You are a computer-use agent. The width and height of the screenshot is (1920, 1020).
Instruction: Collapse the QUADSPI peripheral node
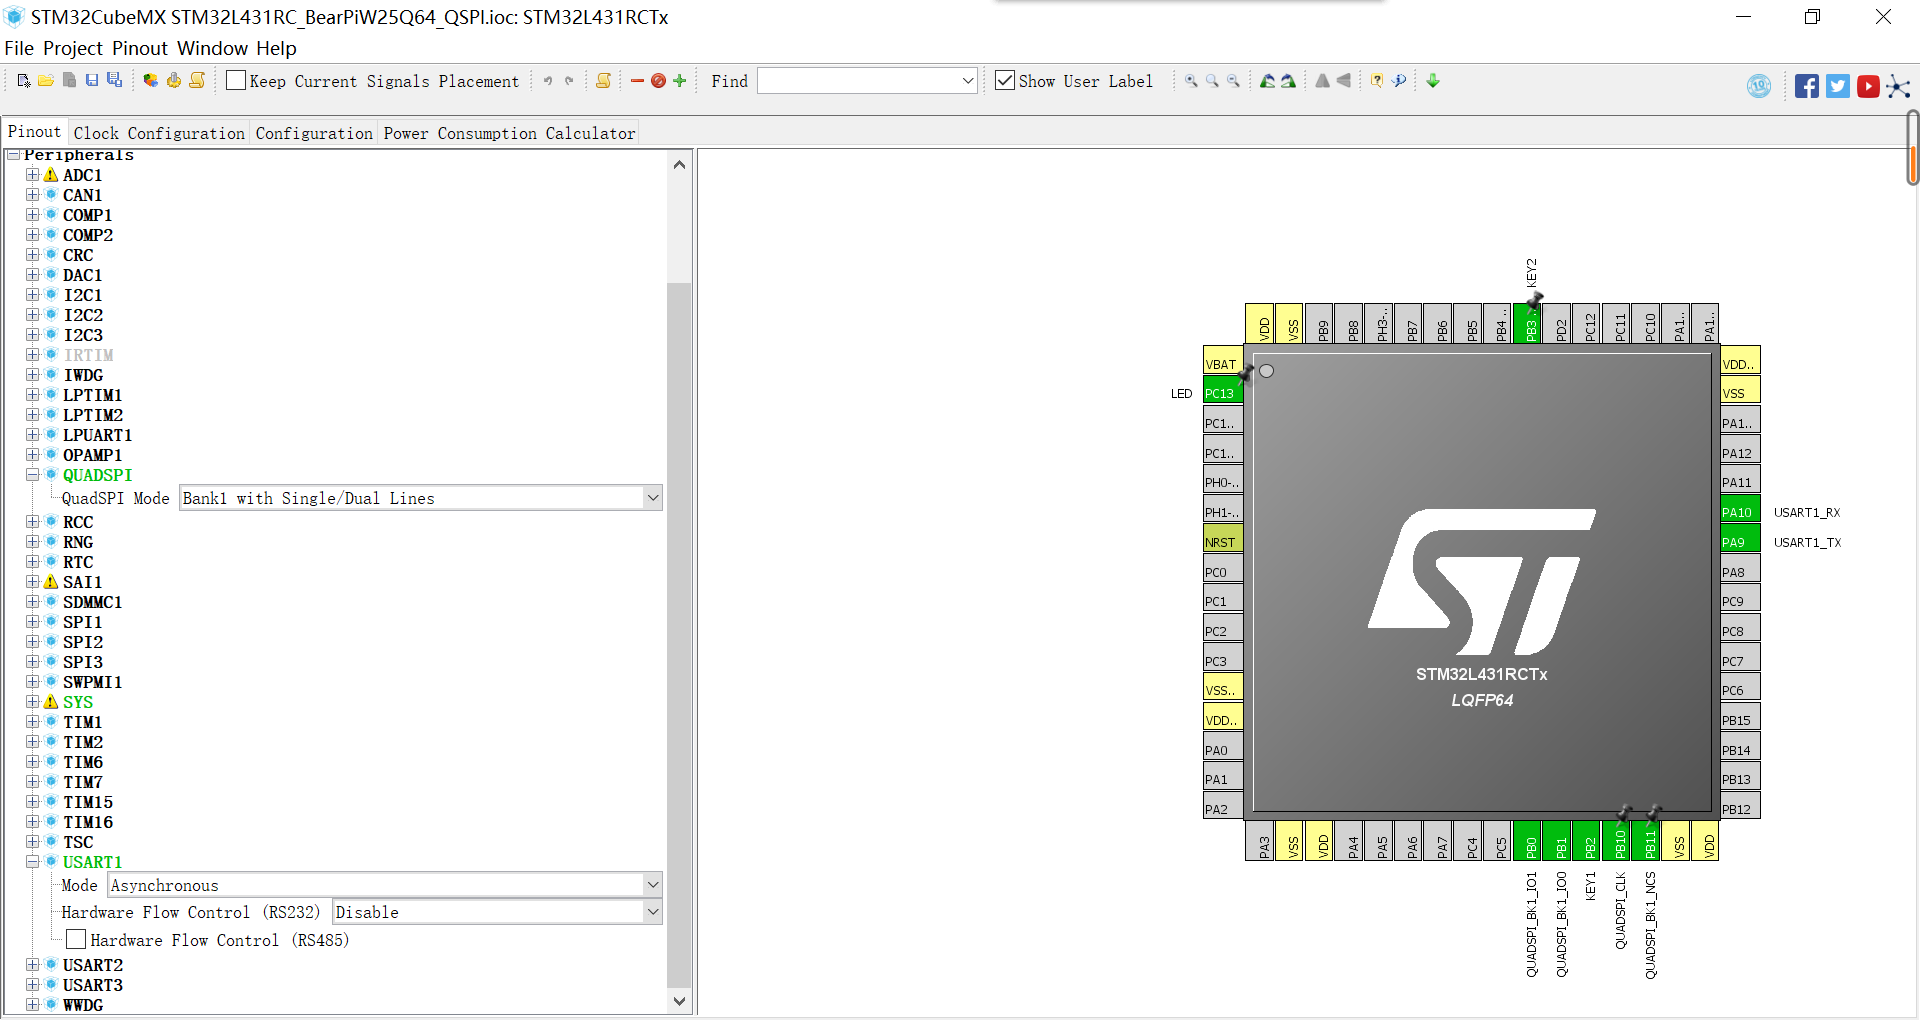point(33,475)
